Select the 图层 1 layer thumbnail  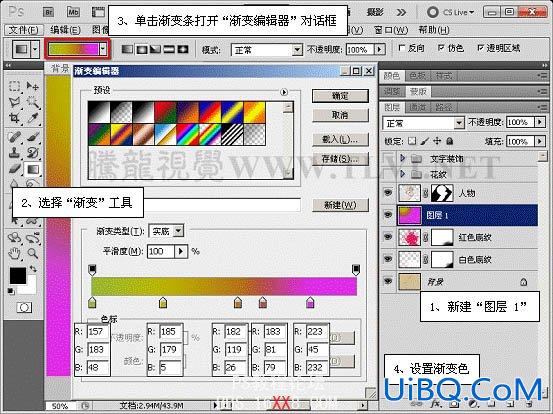[x=409, y=215]
